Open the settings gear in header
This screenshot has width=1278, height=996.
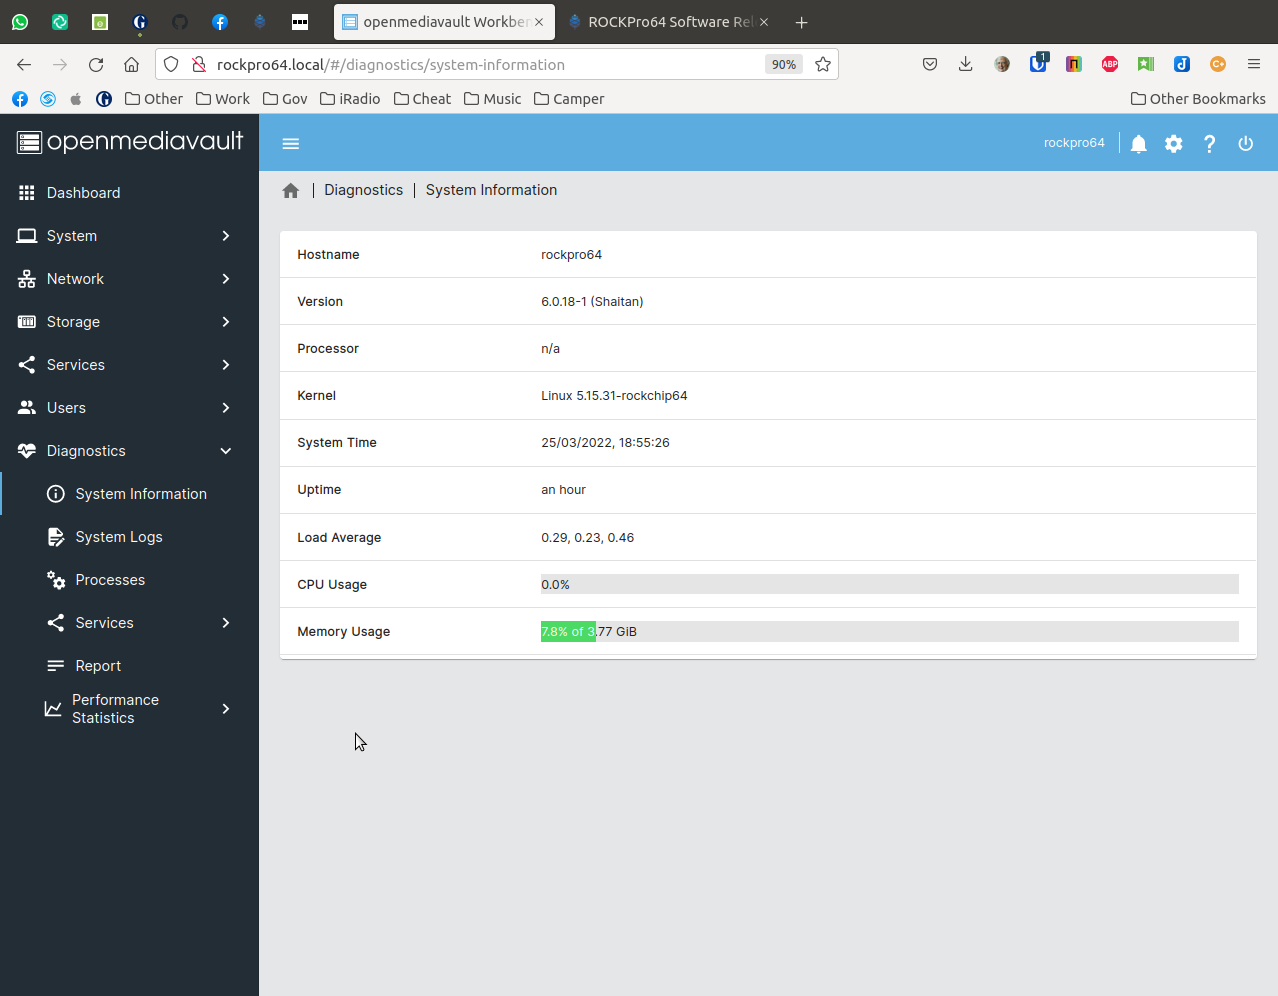pos(1174,144)
